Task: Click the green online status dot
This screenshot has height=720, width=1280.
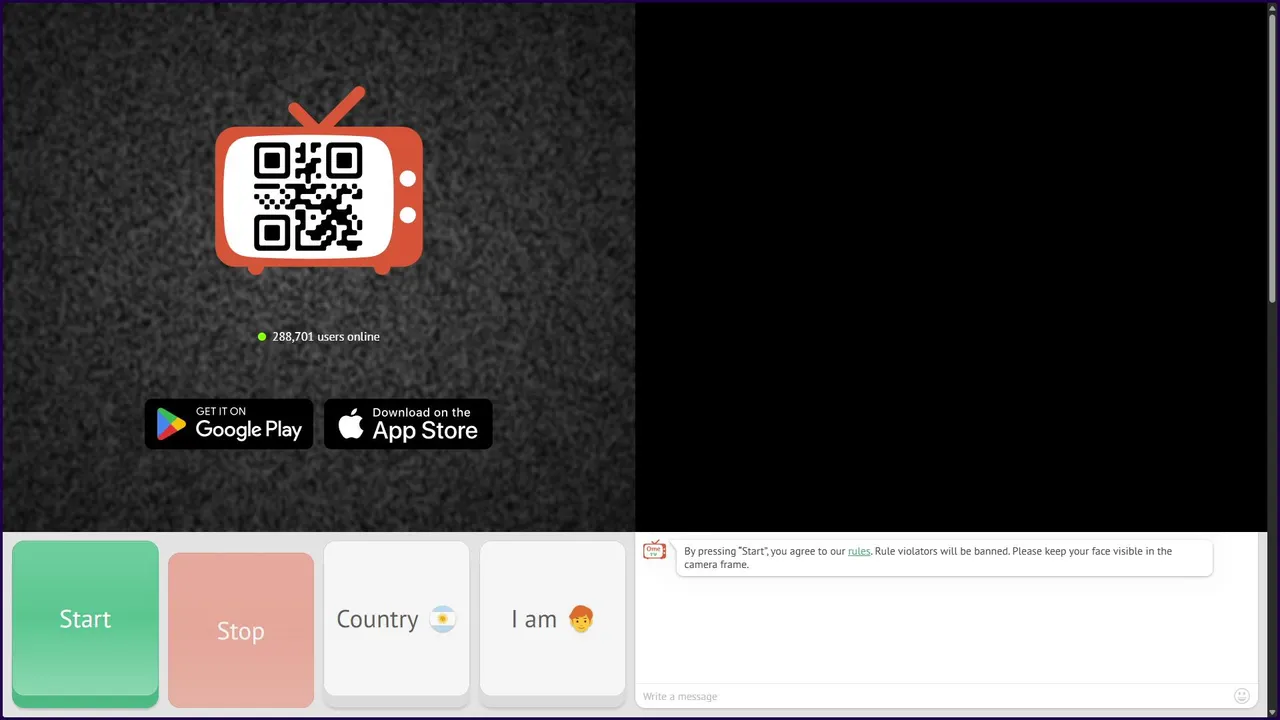Action: coord(262,337)
